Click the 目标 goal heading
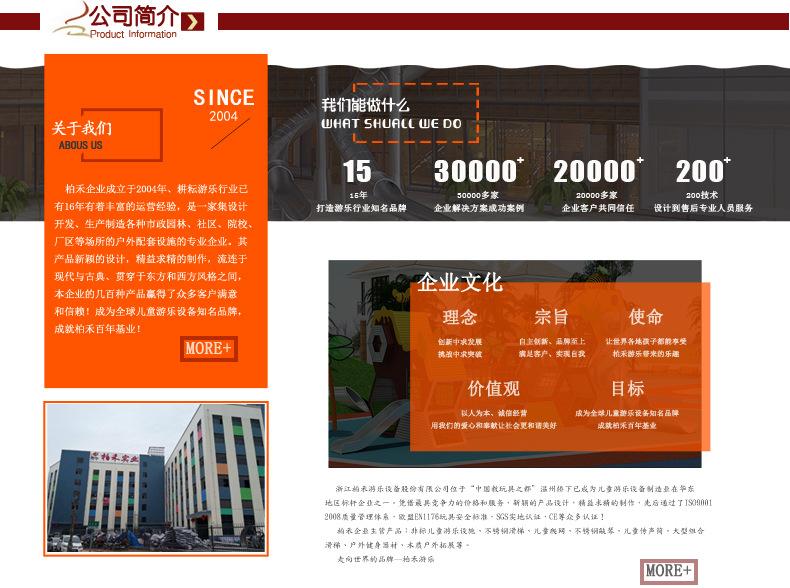 [x=627, y=388]
